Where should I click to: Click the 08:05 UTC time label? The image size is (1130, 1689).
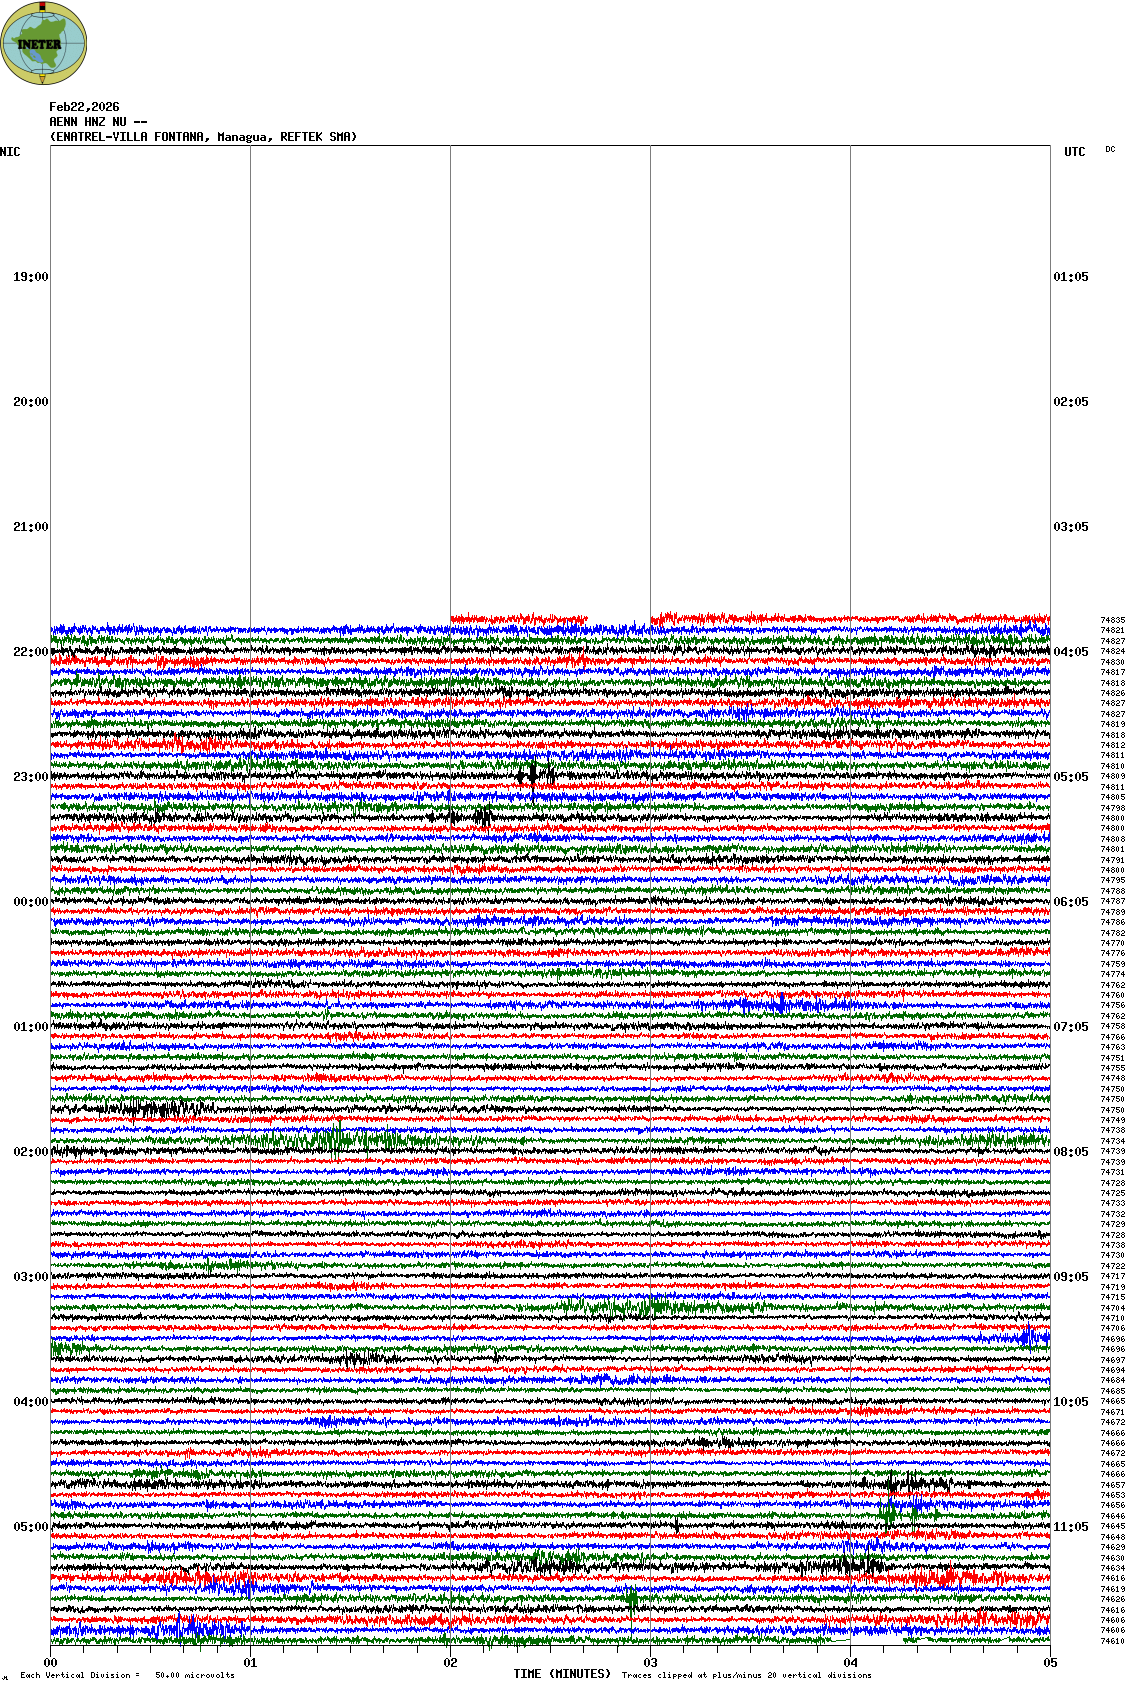click(x=1071, y=1152)
